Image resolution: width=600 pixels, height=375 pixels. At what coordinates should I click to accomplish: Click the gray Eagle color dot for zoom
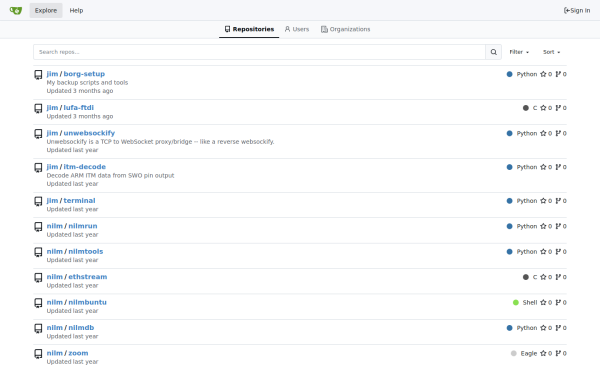514,353
